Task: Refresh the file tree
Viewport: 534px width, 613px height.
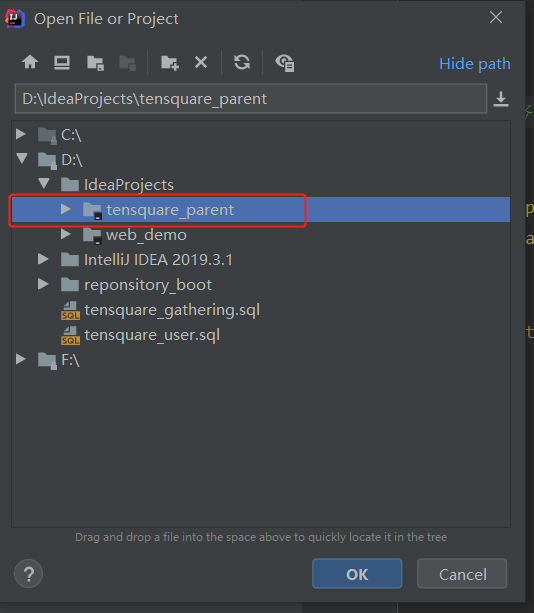Action: 242,62
